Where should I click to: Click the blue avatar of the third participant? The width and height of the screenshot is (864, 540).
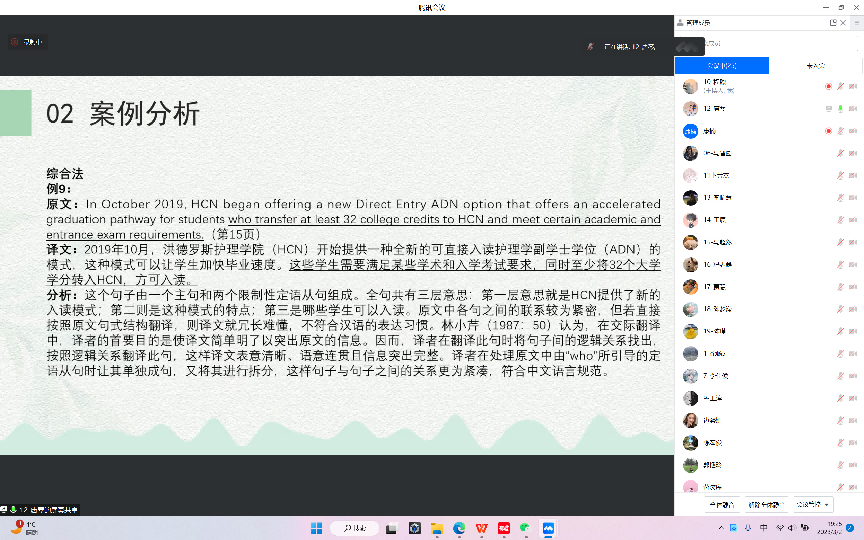pyautogui.click(x=690, y=131)
